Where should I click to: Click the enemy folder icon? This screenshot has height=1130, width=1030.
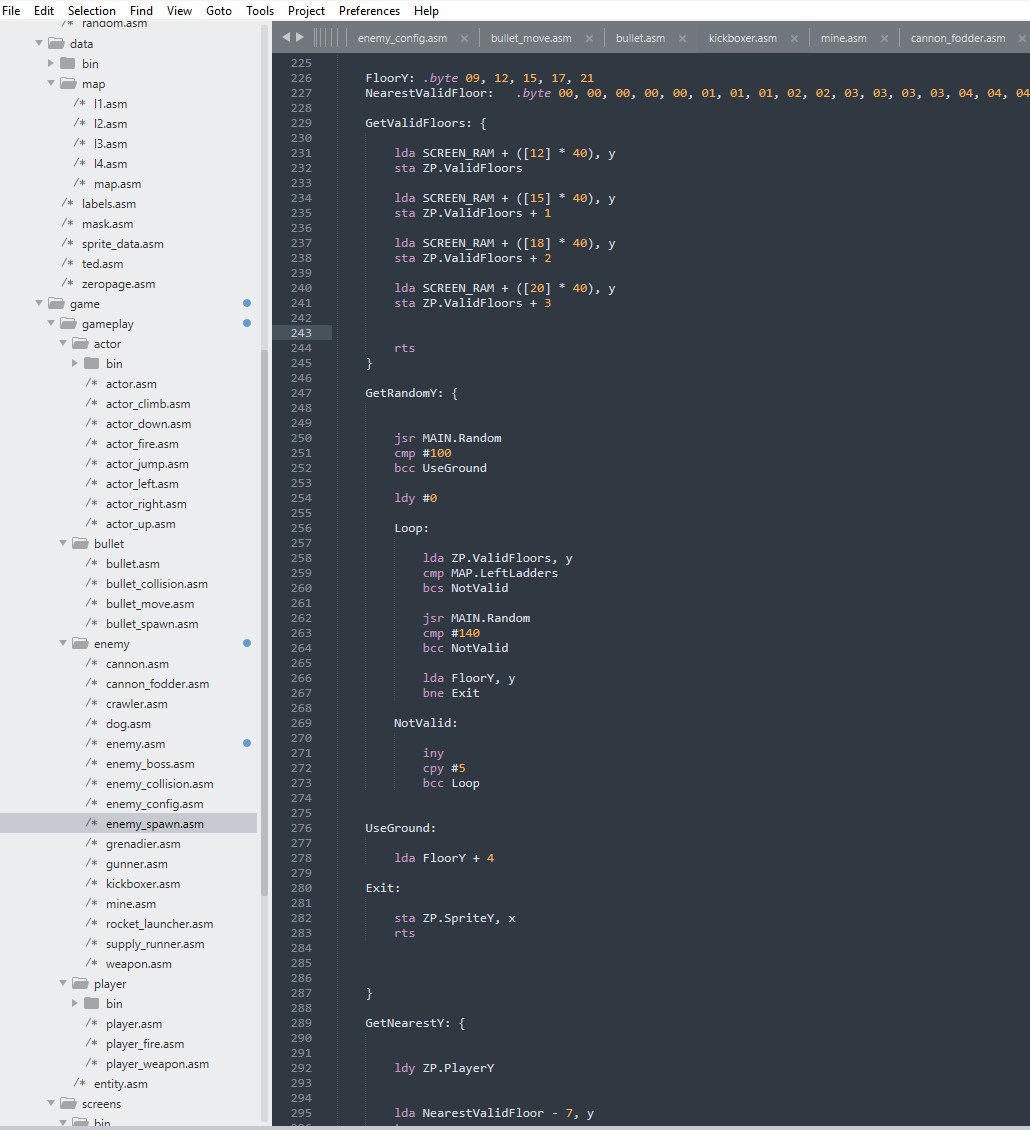point(81,644)
